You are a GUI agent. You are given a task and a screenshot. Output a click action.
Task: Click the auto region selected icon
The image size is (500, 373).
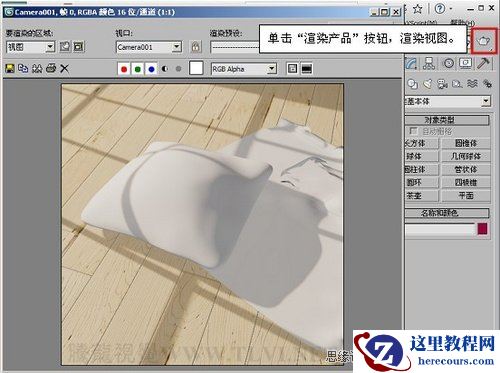click(x=79, y=47)
